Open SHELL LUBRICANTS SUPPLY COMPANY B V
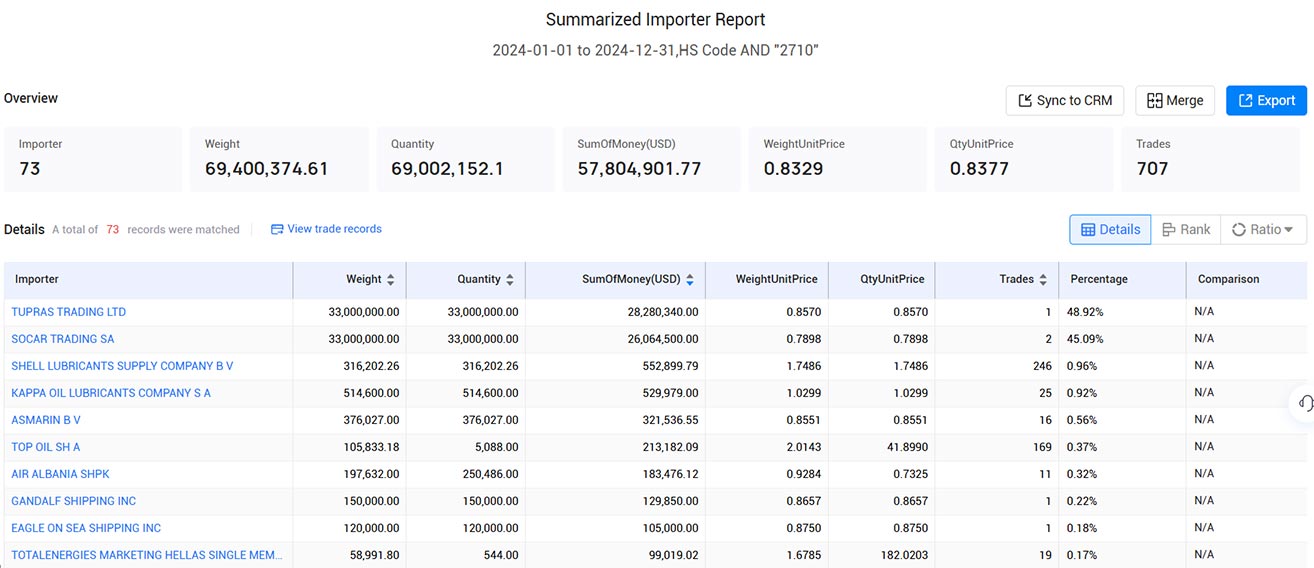Viewport: 1314px width, 568px height. click(122, 366)
